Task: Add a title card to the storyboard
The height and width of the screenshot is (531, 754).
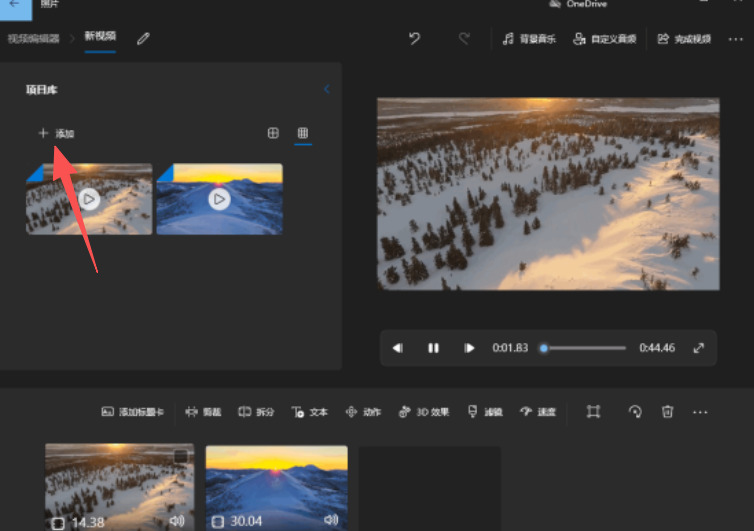Action: pos(133,412)
